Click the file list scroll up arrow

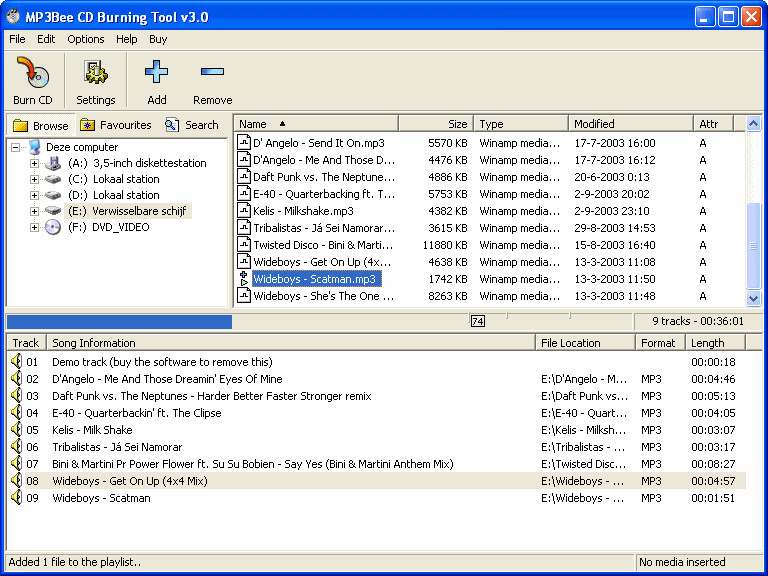point(753,123)
